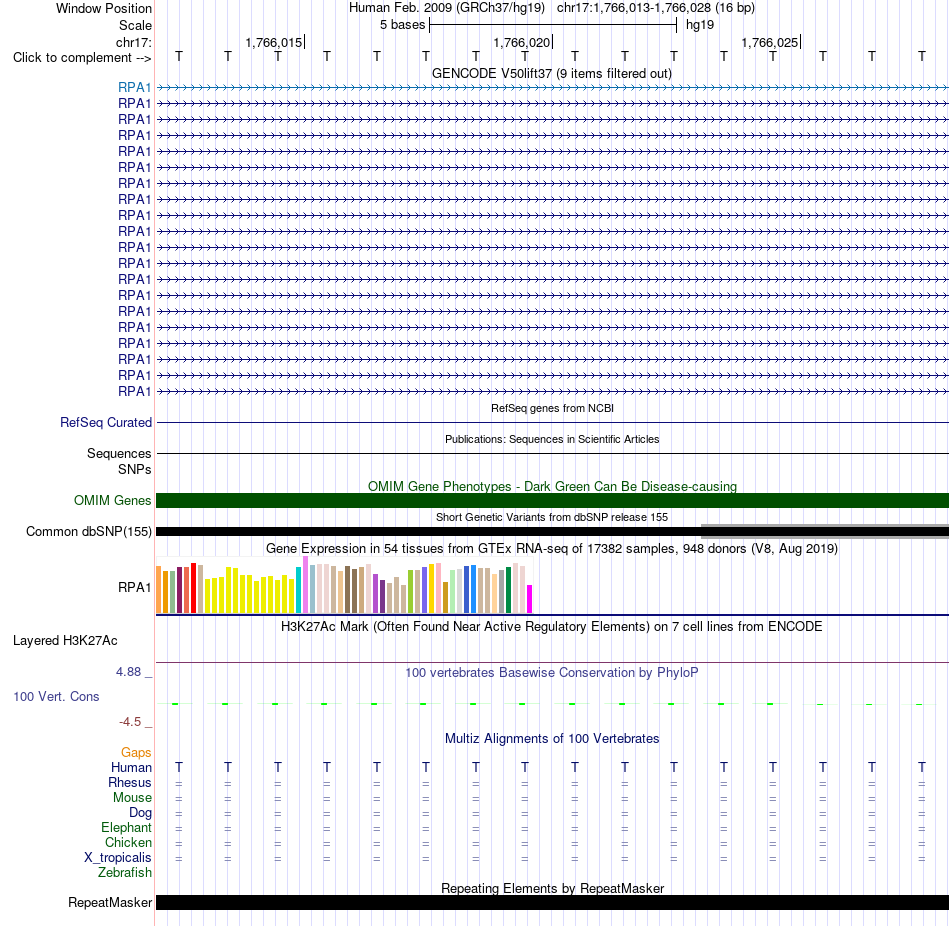Viewport: 950px width, 926px height.
Task: Click the chr17:1,766,013-1,766,028 position text
Action: point(656,8)
